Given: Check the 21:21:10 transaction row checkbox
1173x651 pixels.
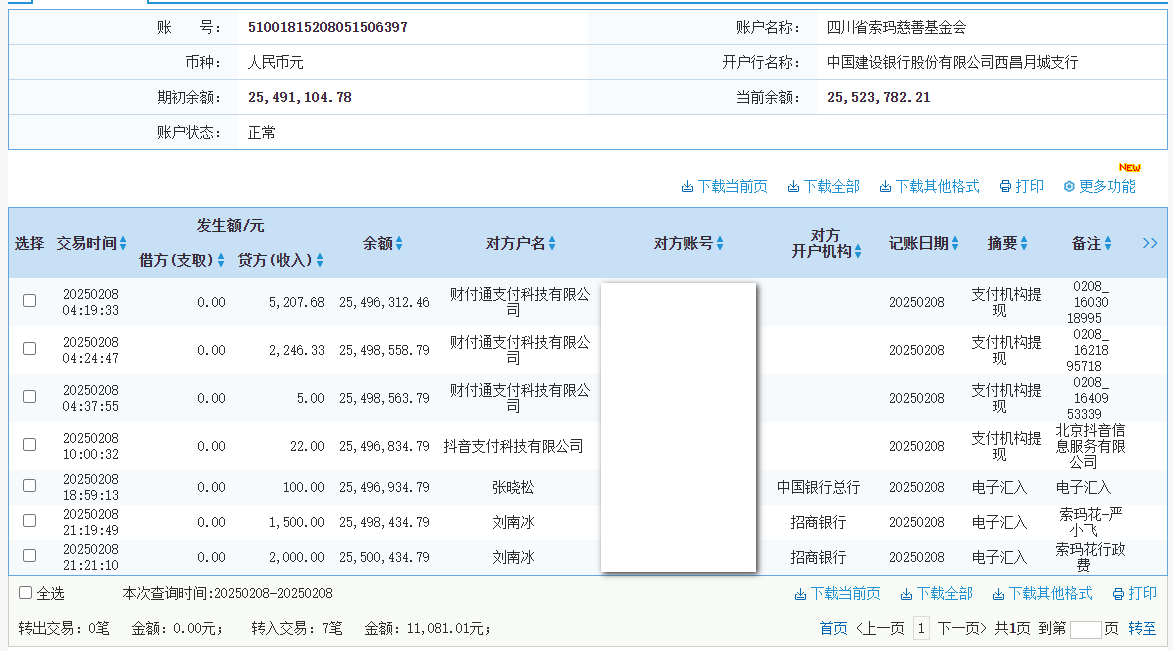Looking at the screenshot, I should [29, 555].
